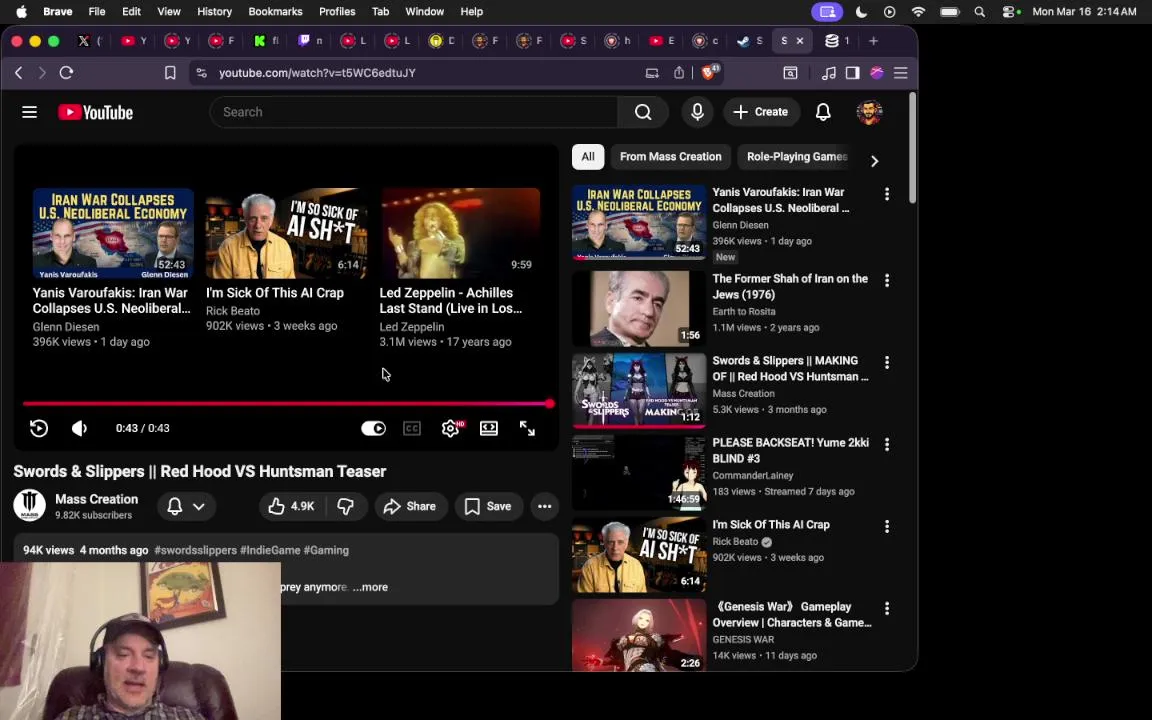This screenshot has height=720, width=1152.
Task: Dislike the video
Action: [345, 506]
